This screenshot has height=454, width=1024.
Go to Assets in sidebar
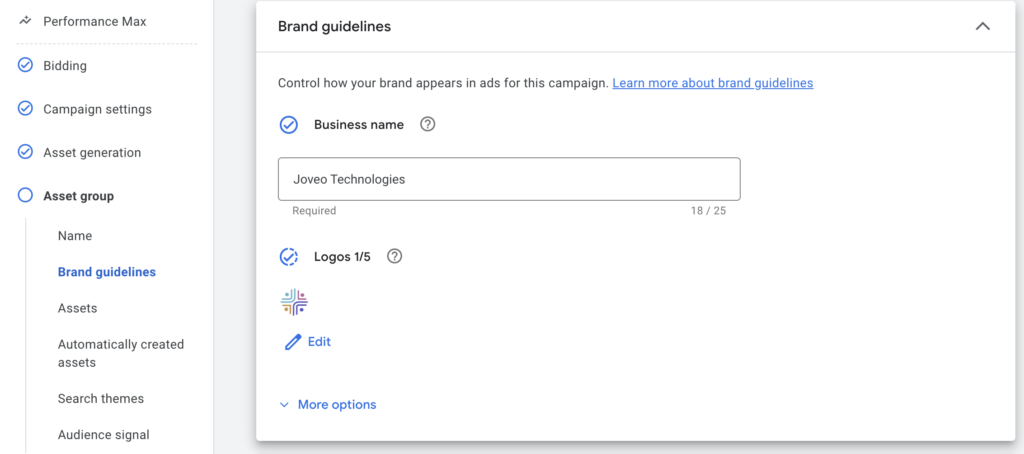pos(77,308)
